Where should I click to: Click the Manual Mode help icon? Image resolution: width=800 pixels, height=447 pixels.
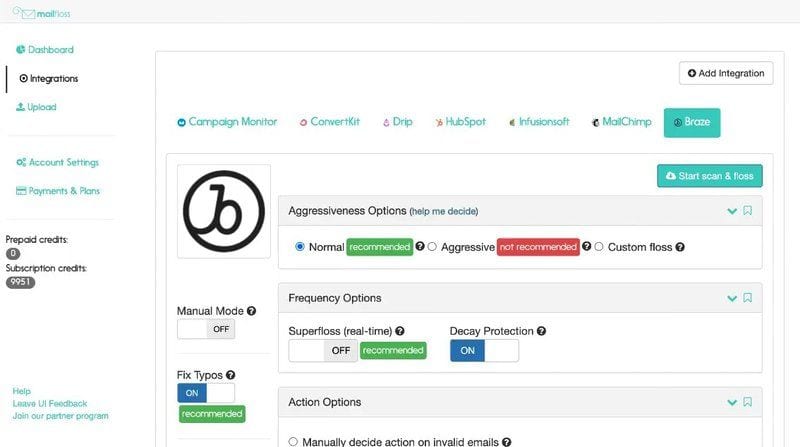[252, 310]
